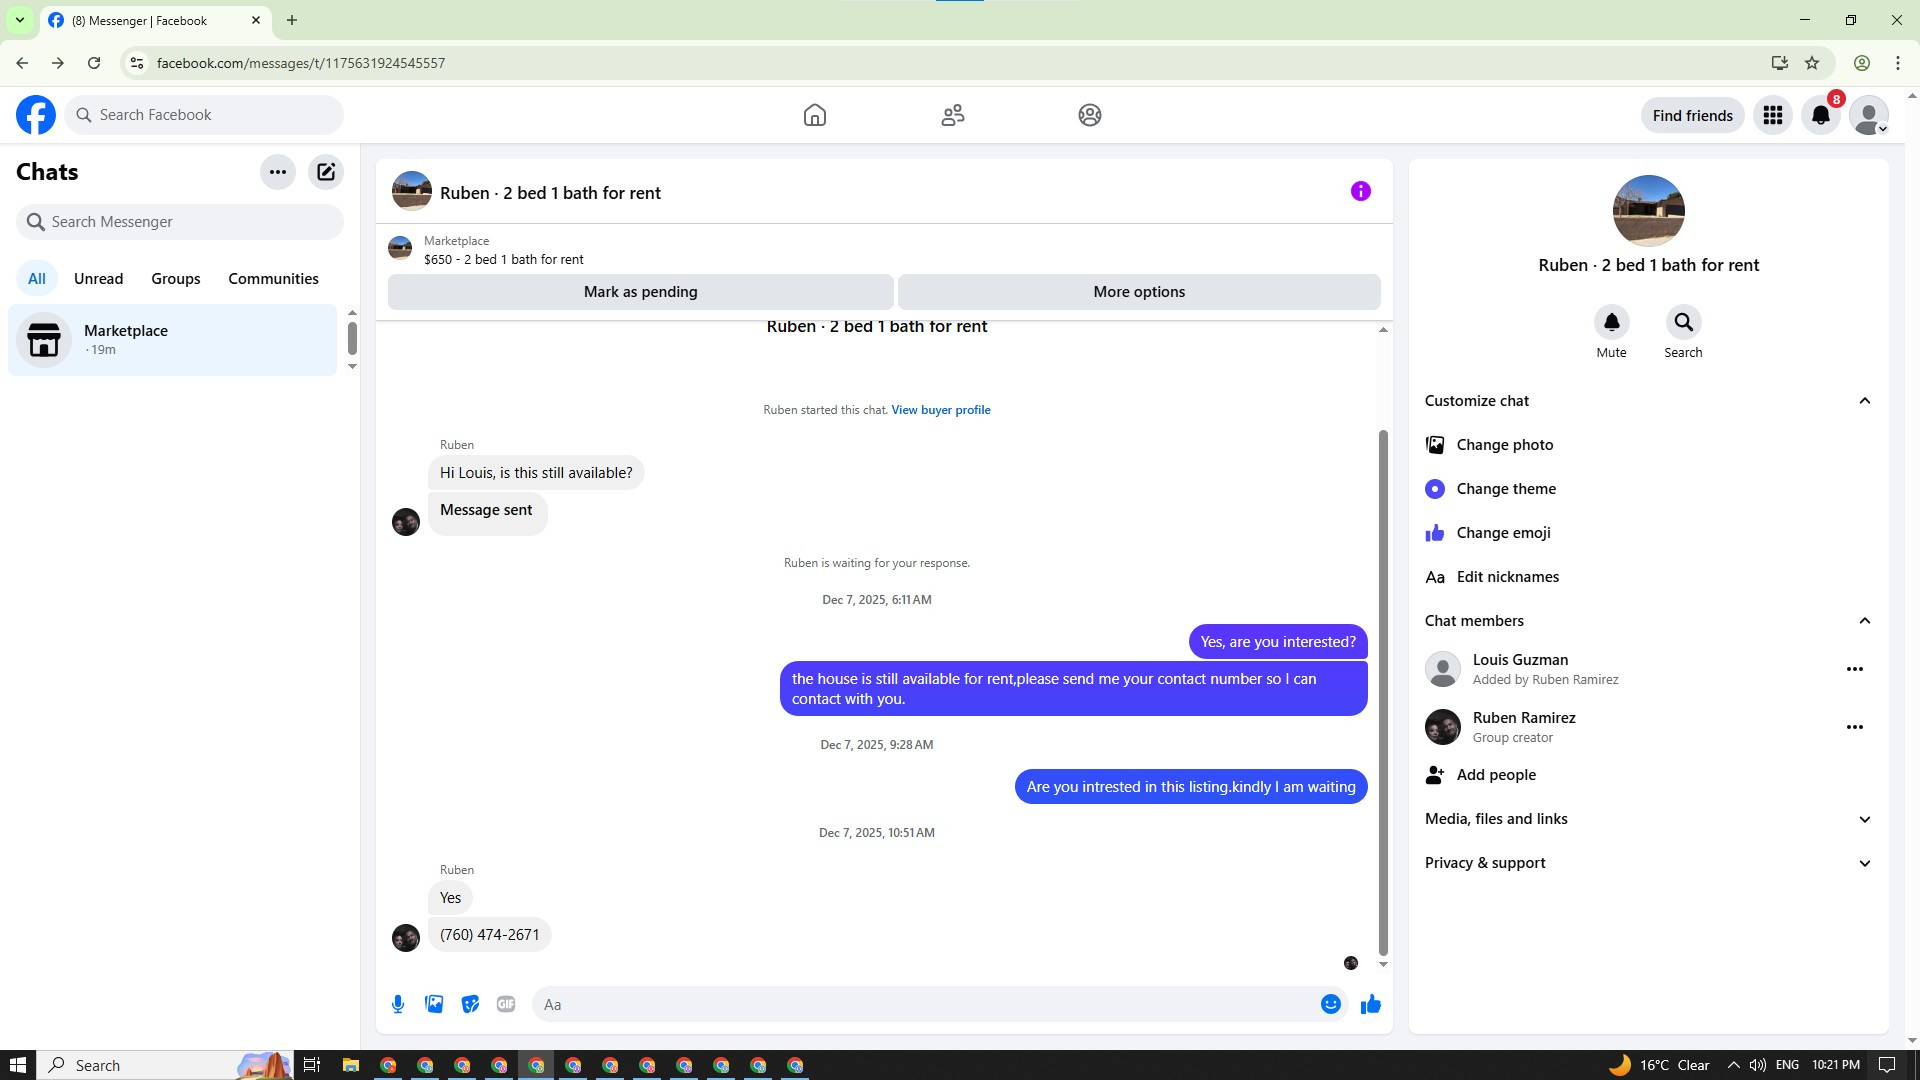
Task: Collapse the Customize chat section
Action: [1864, 401]
